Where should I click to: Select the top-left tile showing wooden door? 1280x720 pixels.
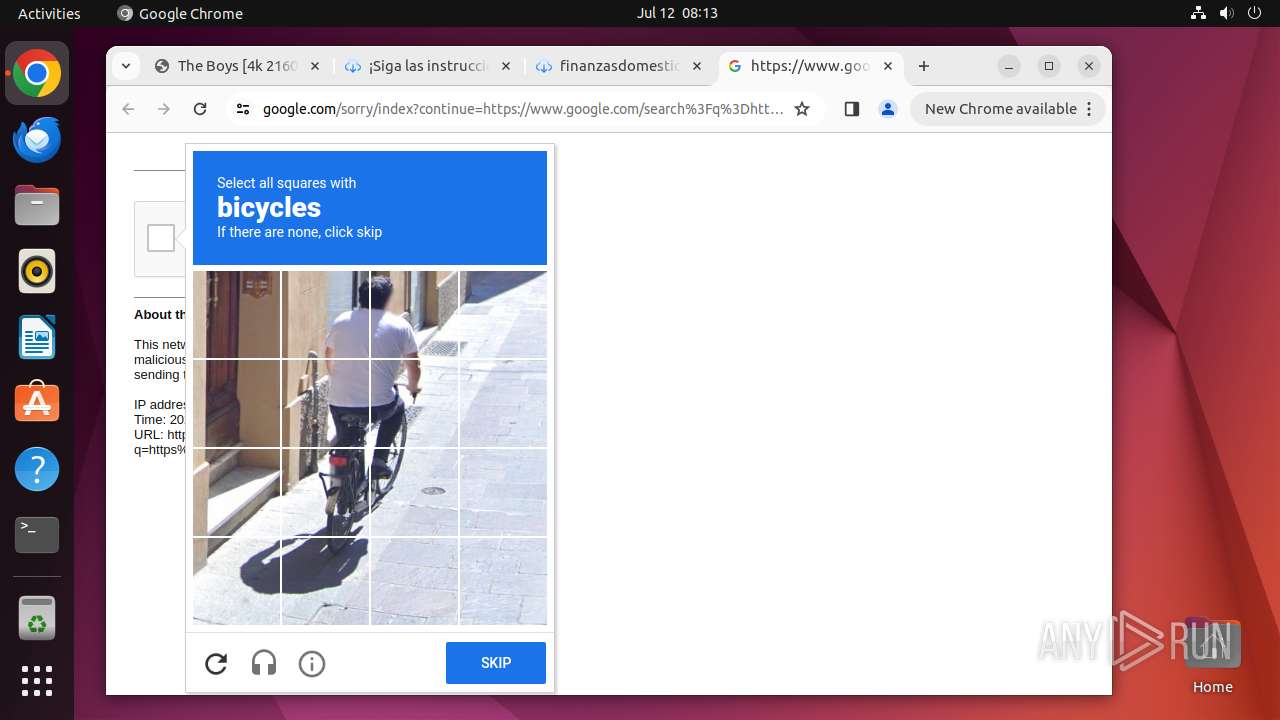click(237, 315)
